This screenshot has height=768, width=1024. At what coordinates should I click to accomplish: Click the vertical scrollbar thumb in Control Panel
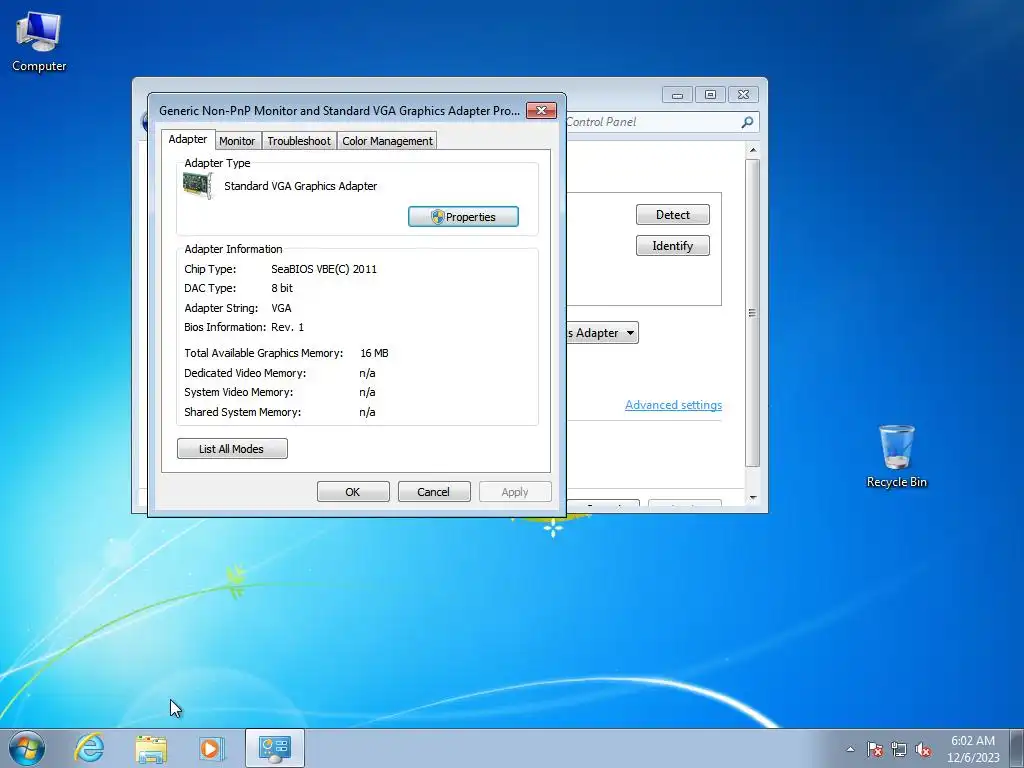753,313
